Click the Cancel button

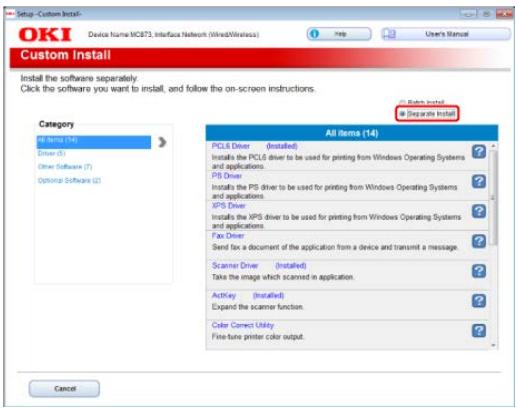click(x=64, y=389)
